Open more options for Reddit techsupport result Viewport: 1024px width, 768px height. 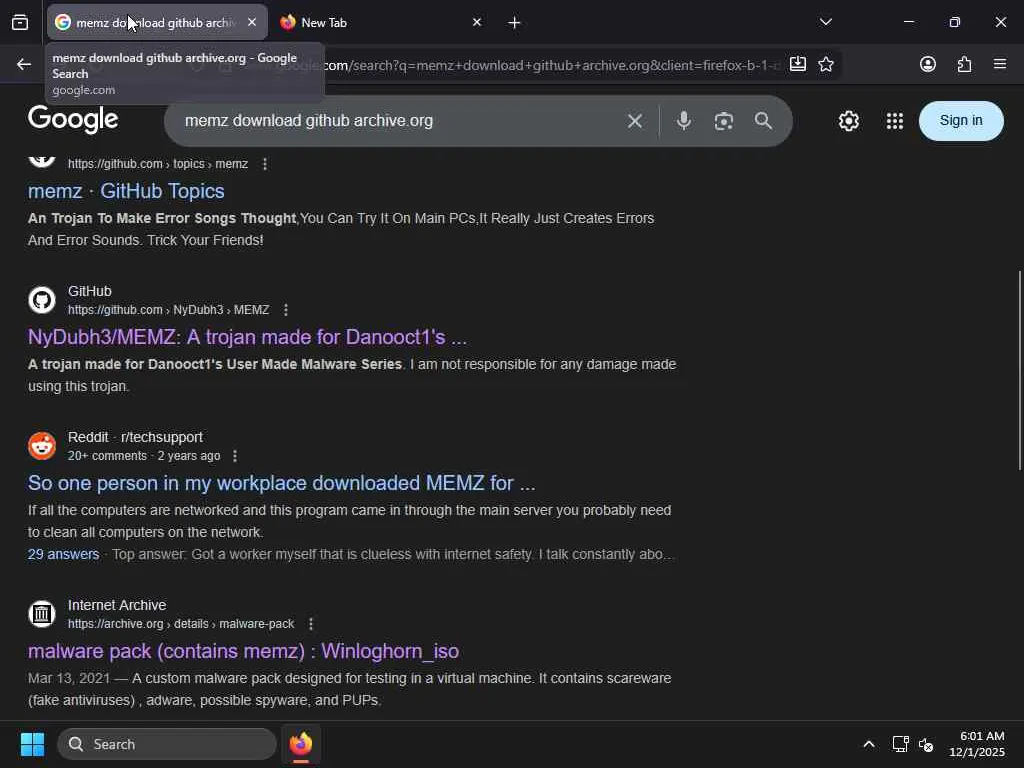[x=235, y=456]
